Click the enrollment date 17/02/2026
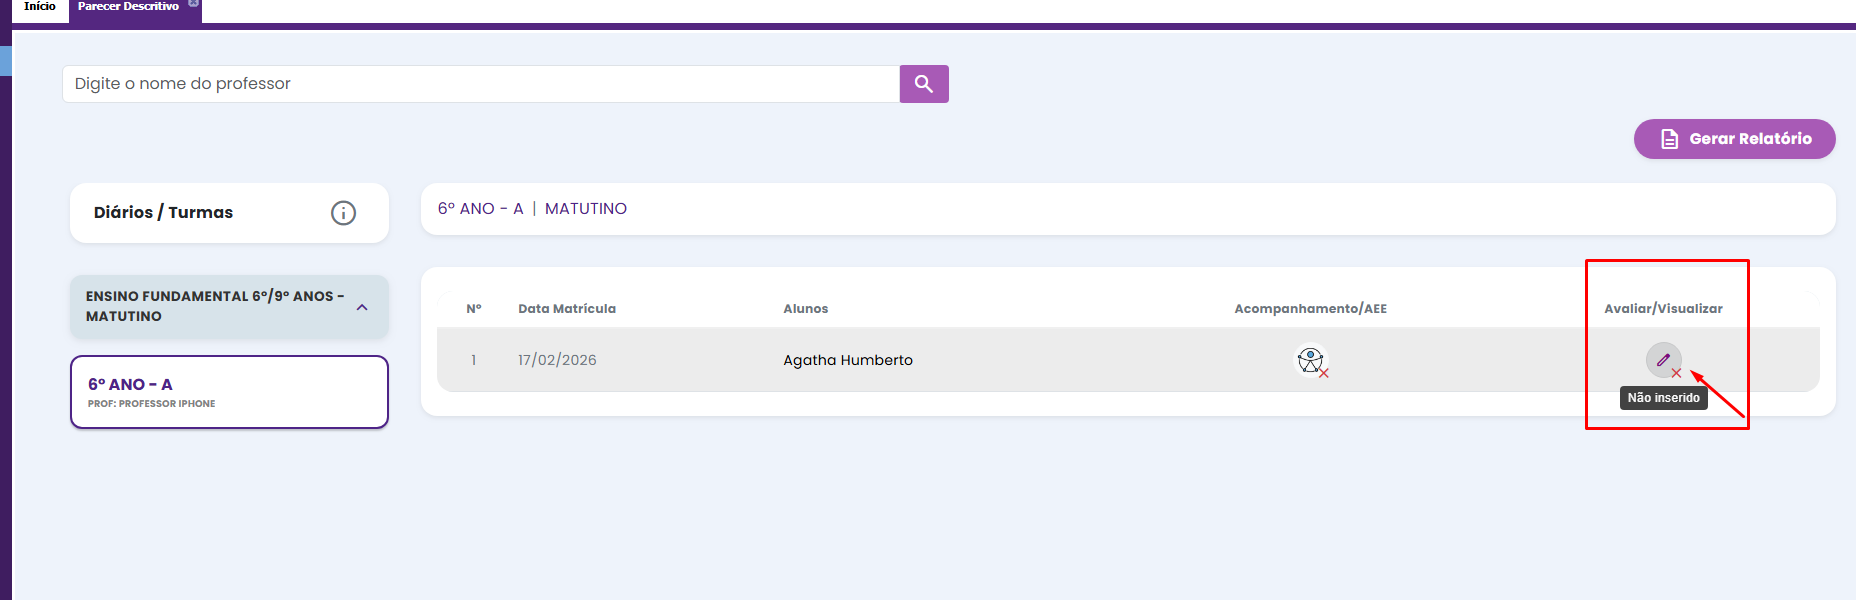This screenshot has height=600, width=1856. [x=557, y=360]
